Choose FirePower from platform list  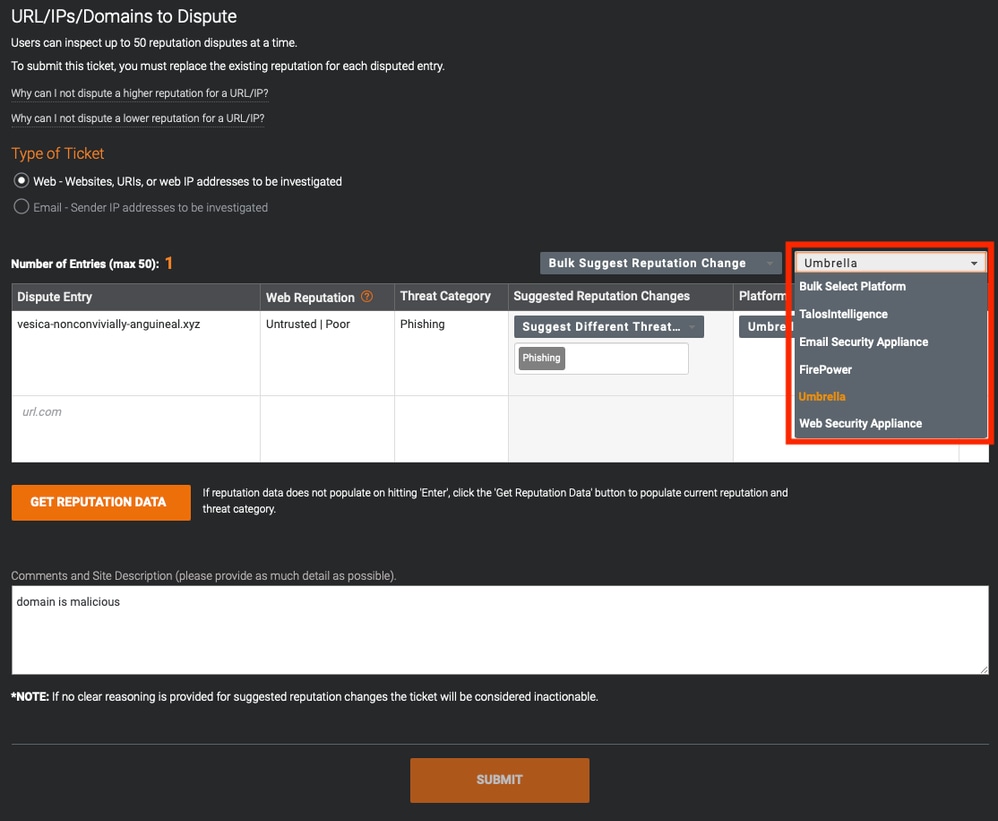pyautogui.click(x=825, y=369)
